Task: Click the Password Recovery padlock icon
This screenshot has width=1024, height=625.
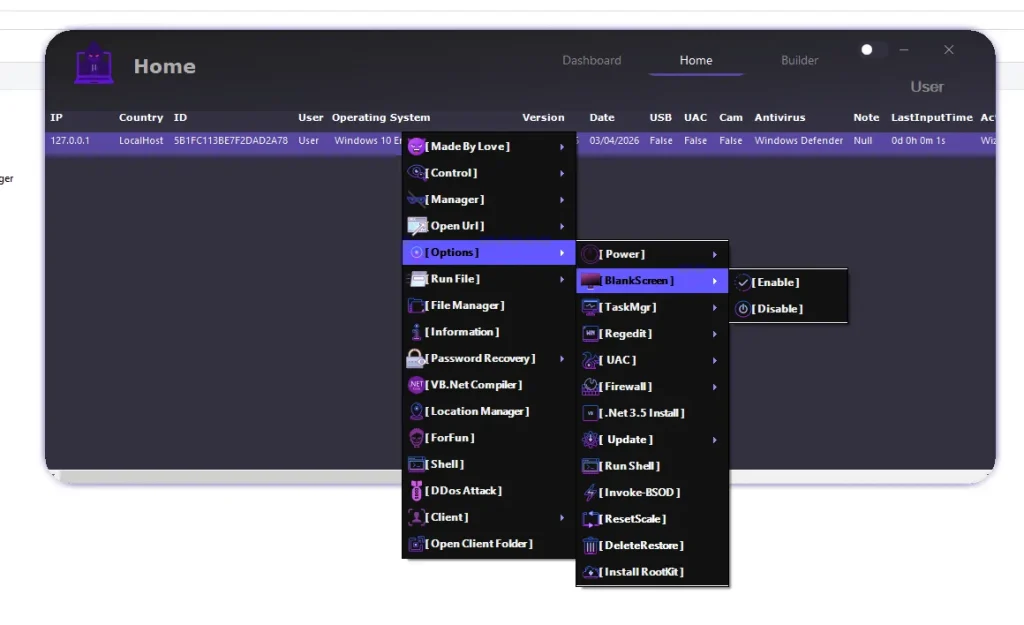Action: pos(414,358)
